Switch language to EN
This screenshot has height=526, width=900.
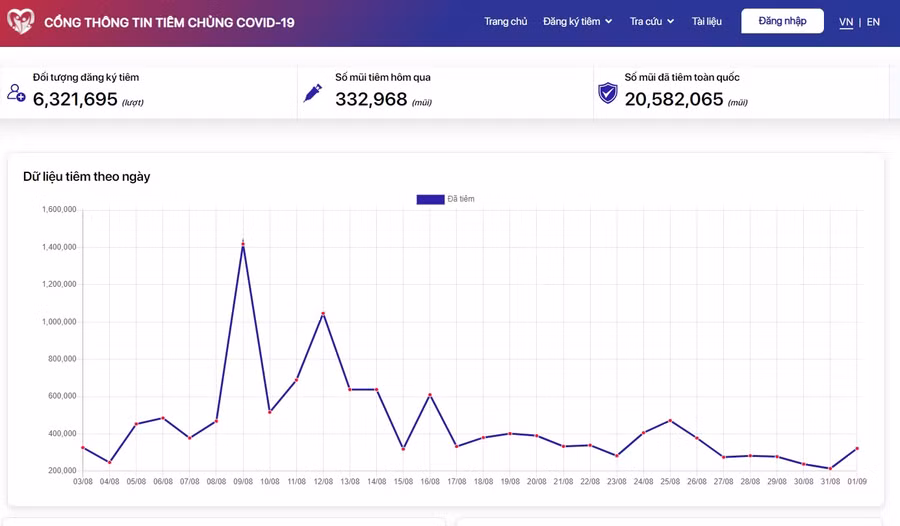[873, 21]
